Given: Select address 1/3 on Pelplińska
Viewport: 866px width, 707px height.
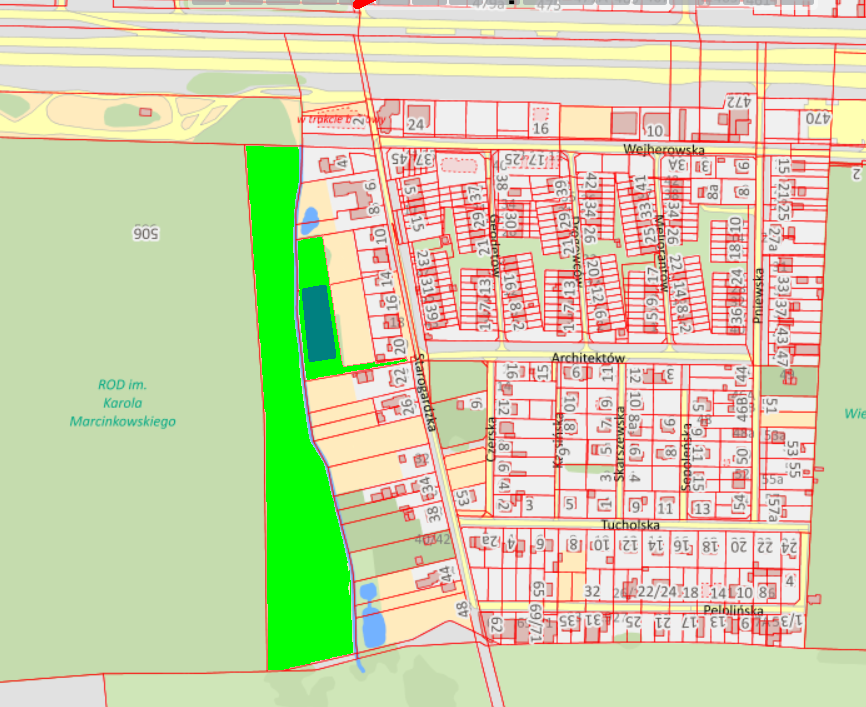Looking at the screenshot, I should (791, 621).
